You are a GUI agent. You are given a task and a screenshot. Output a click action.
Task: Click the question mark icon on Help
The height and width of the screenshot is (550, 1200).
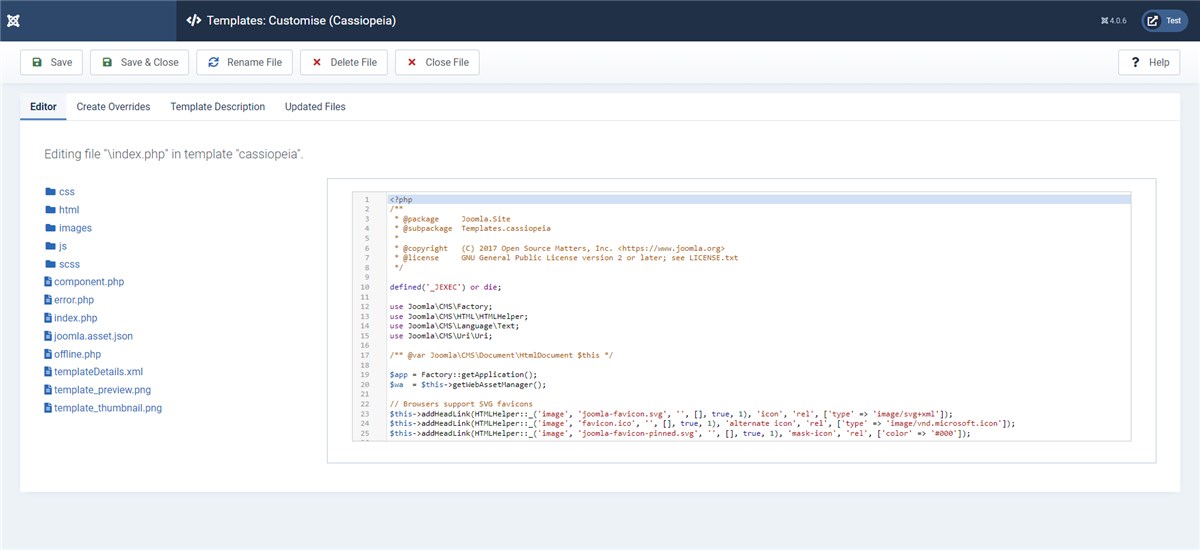1136,62
